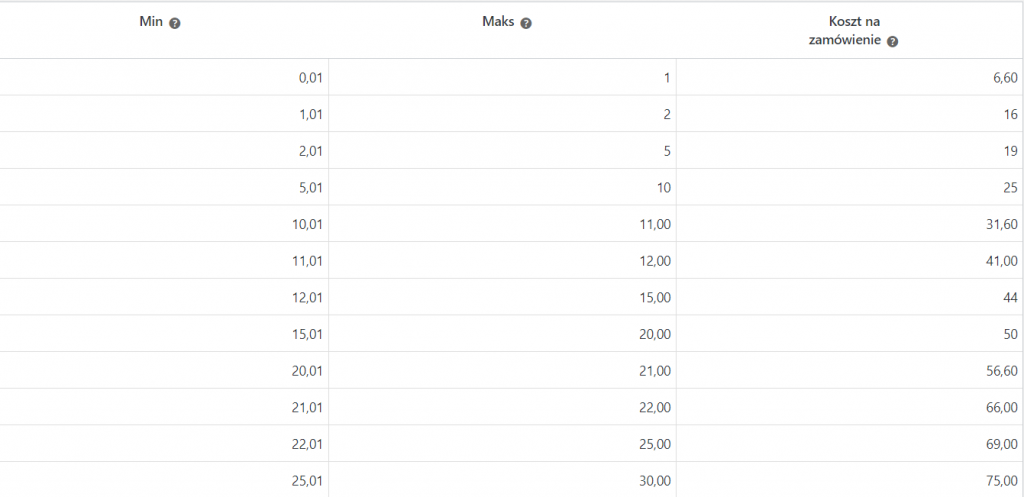1024x497 pixels.
Task: Select the Min cell with 1,01
Action: click(164, 114)
